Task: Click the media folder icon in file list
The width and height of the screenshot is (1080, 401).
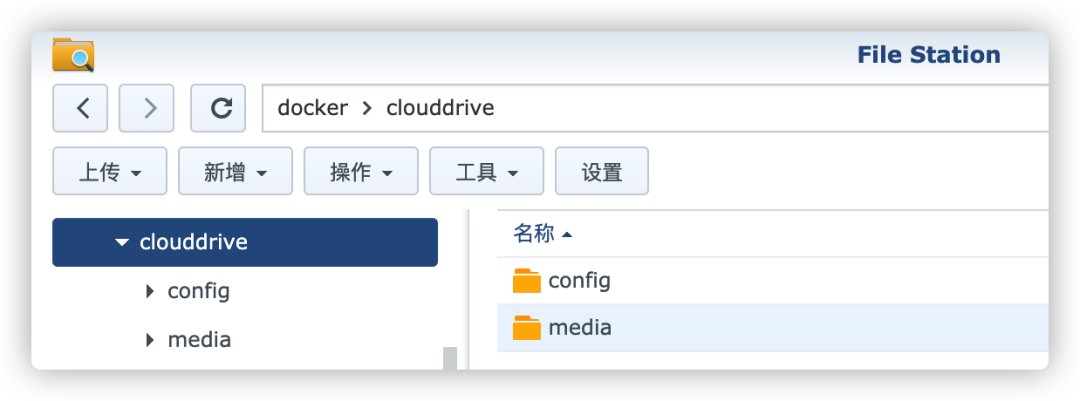Action: pos(527,328)
